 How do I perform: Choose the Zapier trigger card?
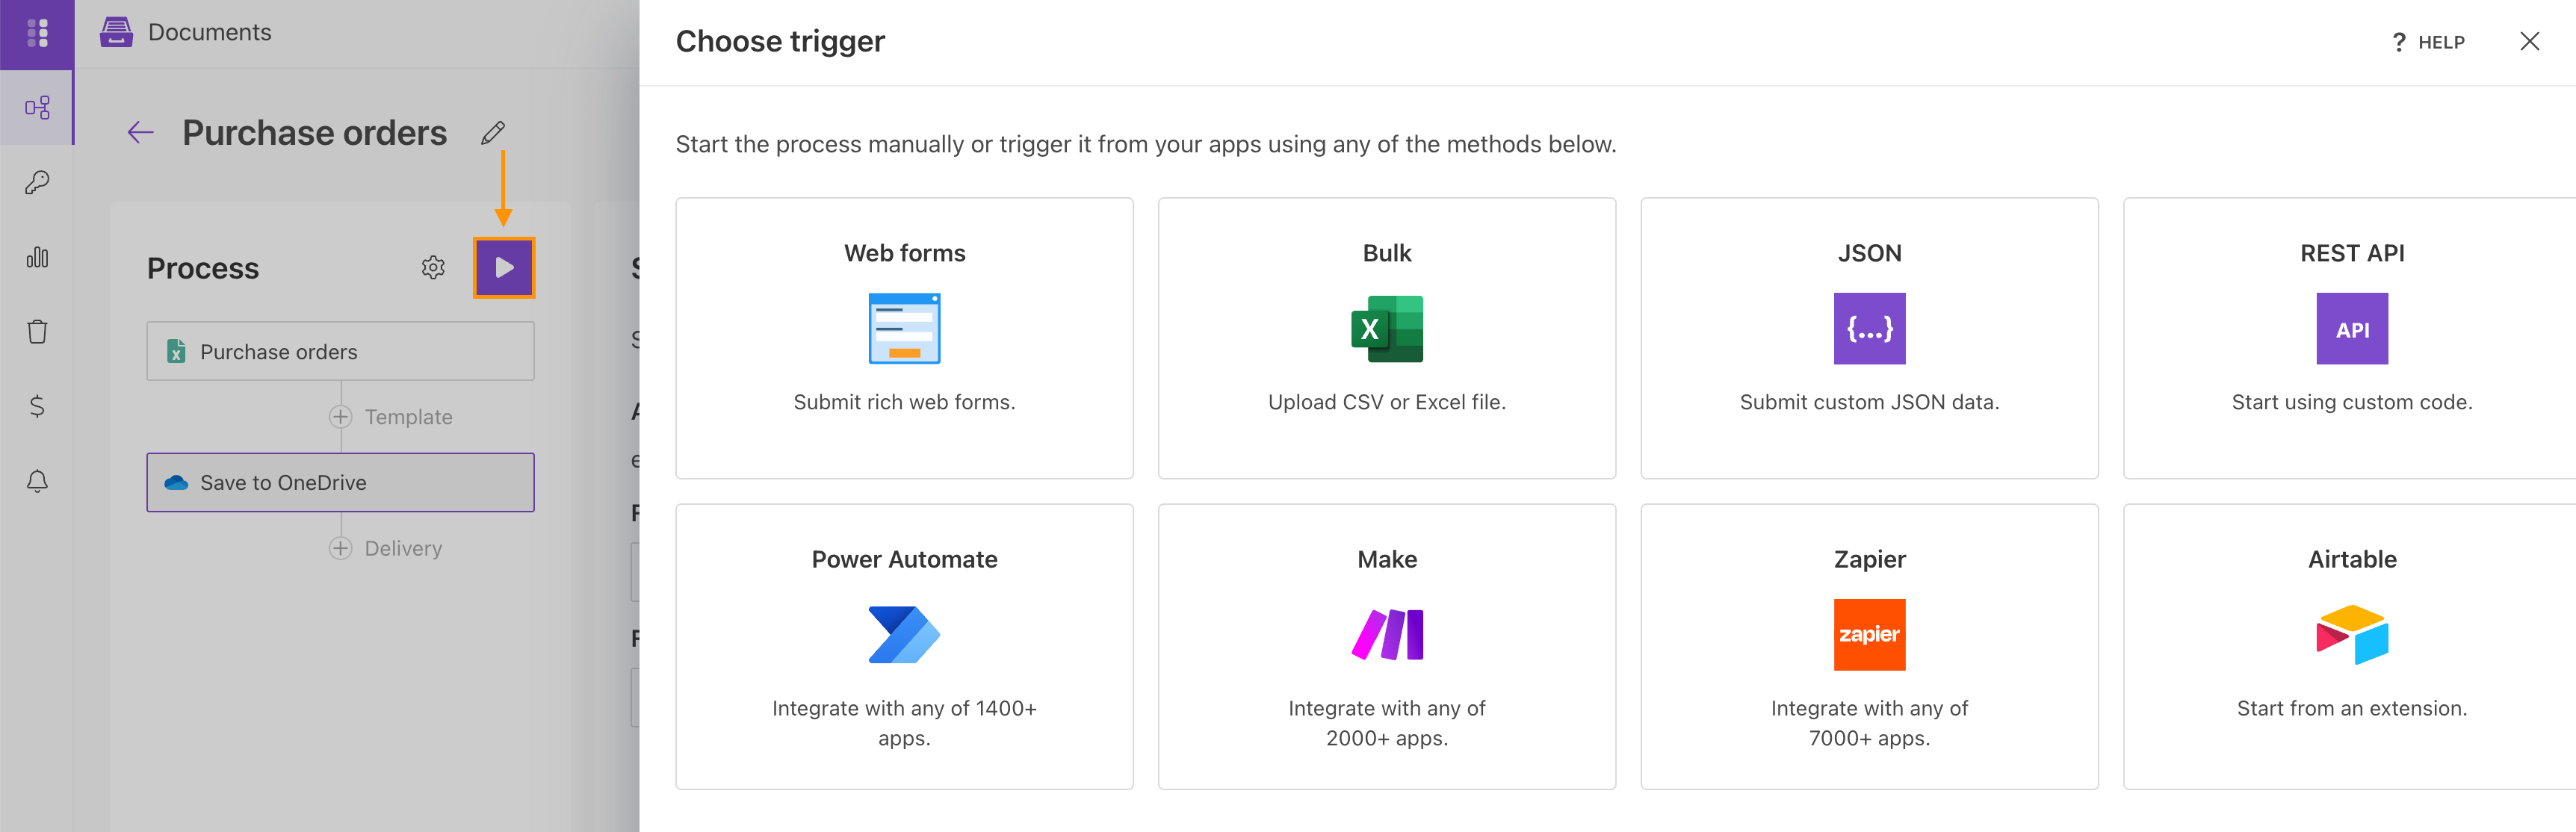pos(1869,646)
